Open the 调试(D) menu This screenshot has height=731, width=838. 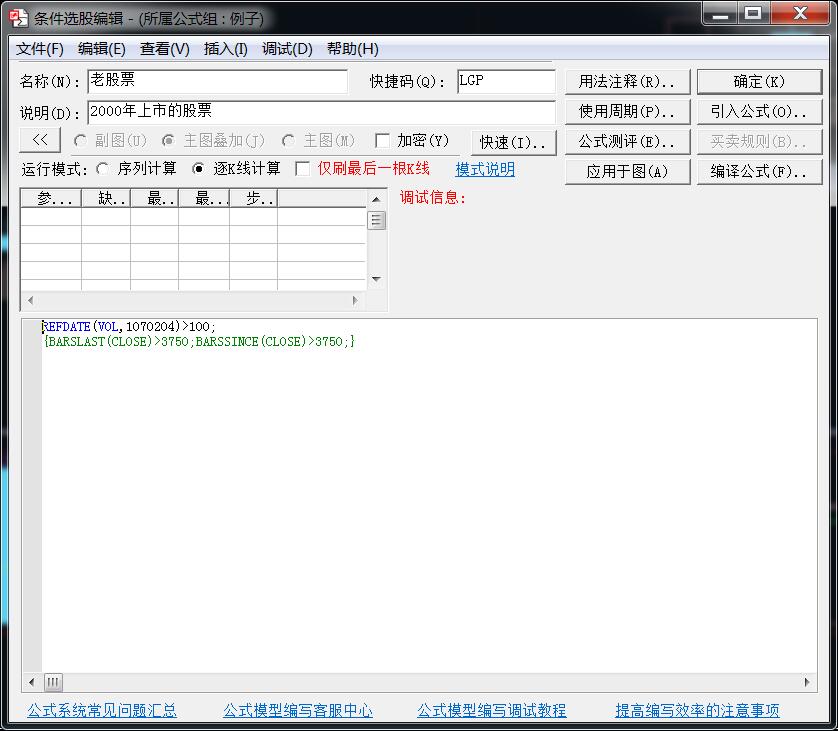287,49
